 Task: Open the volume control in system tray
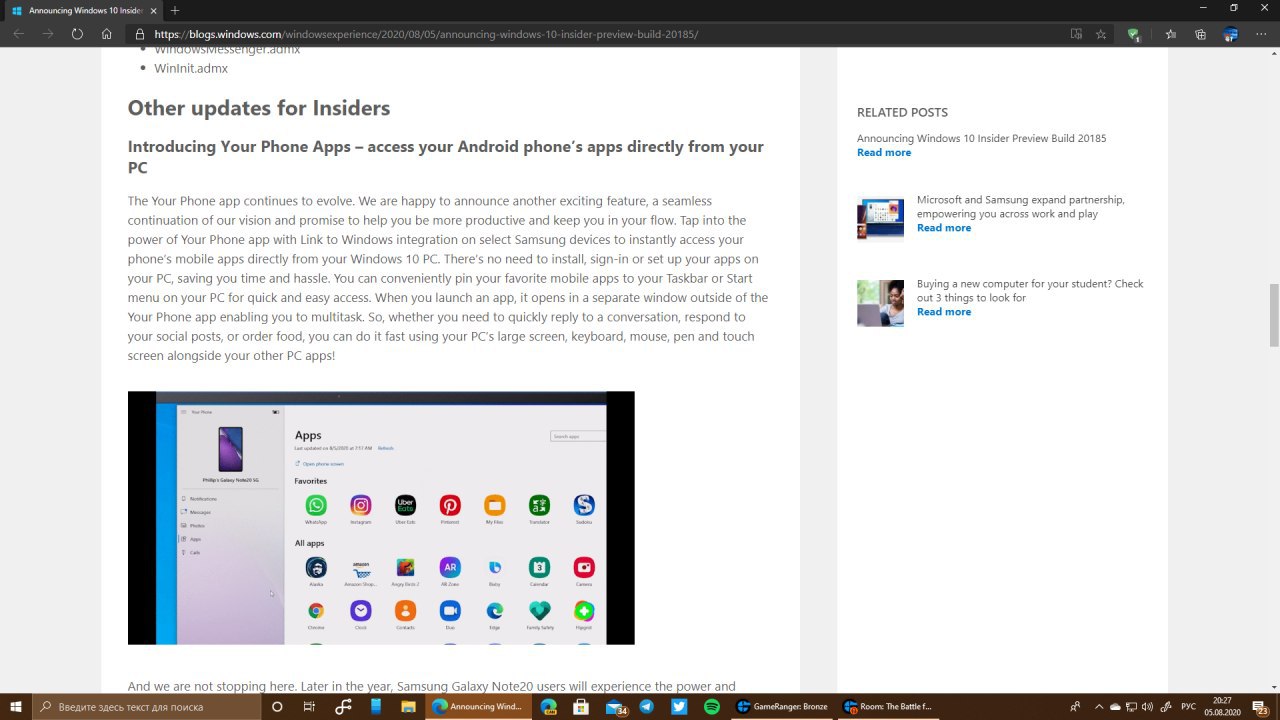point(1147,706)
